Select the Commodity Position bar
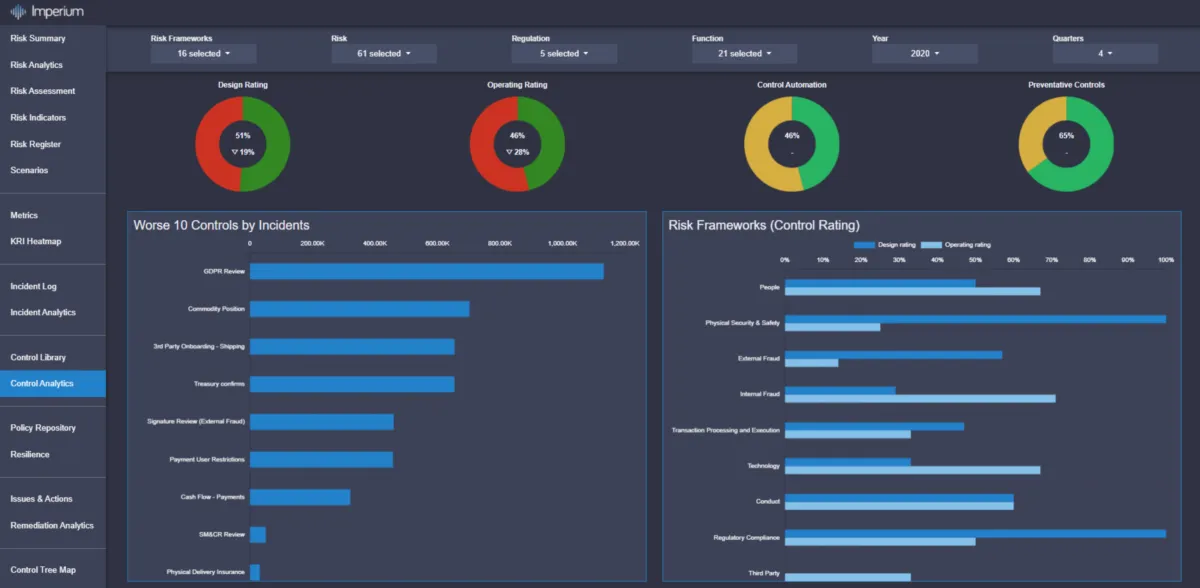 [360, 309]
